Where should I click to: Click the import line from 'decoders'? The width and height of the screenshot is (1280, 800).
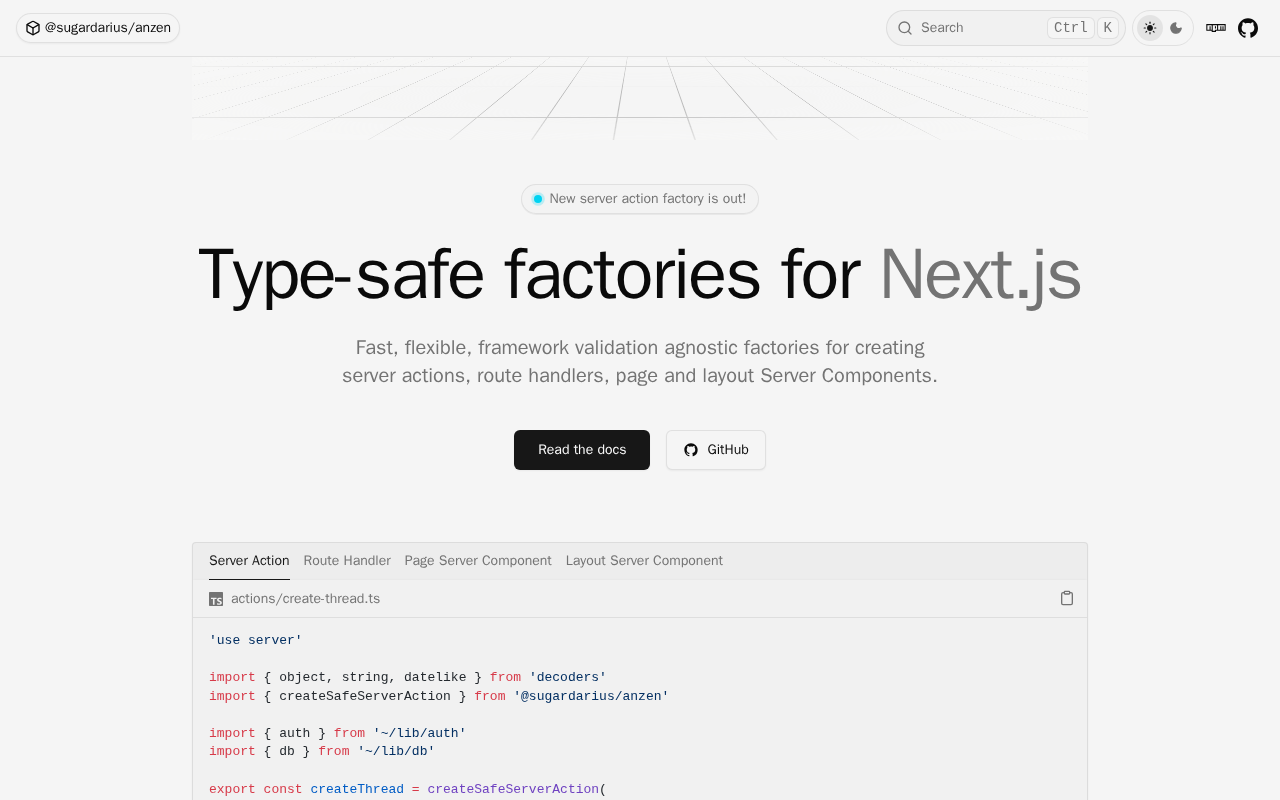point(408,677)
